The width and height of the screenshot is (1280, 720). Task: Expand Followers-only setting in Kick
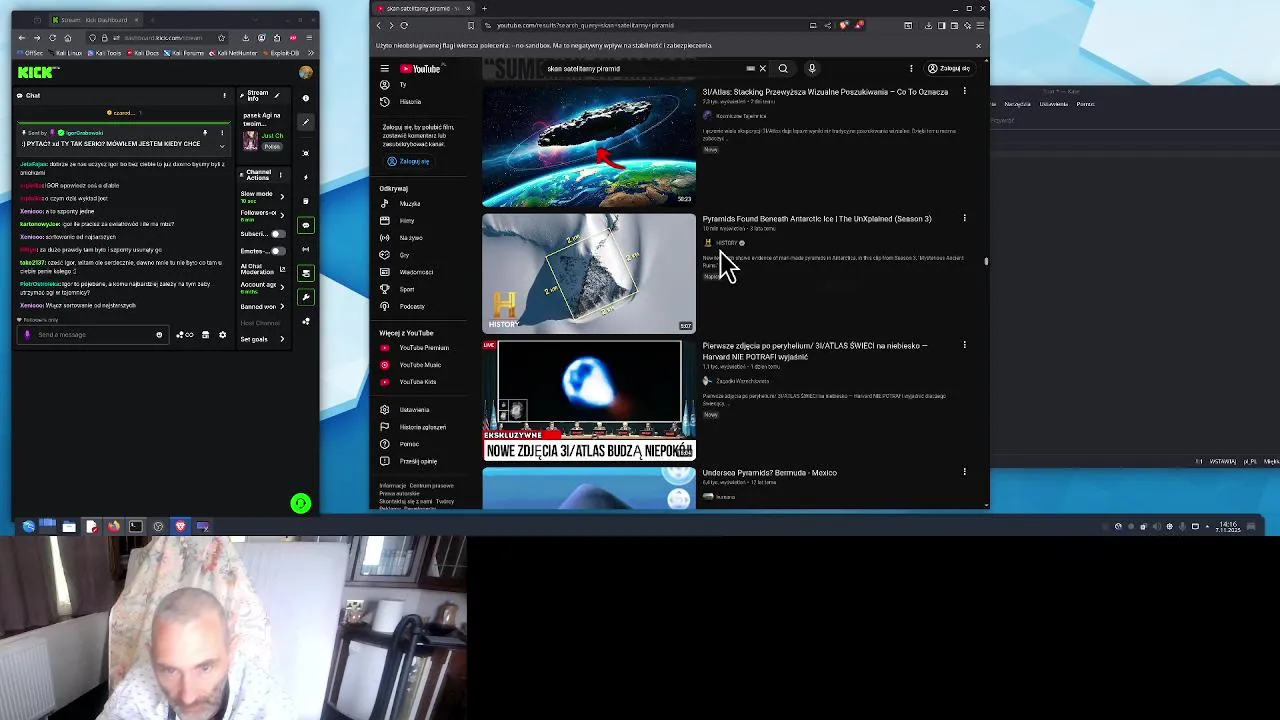point(262,215)
